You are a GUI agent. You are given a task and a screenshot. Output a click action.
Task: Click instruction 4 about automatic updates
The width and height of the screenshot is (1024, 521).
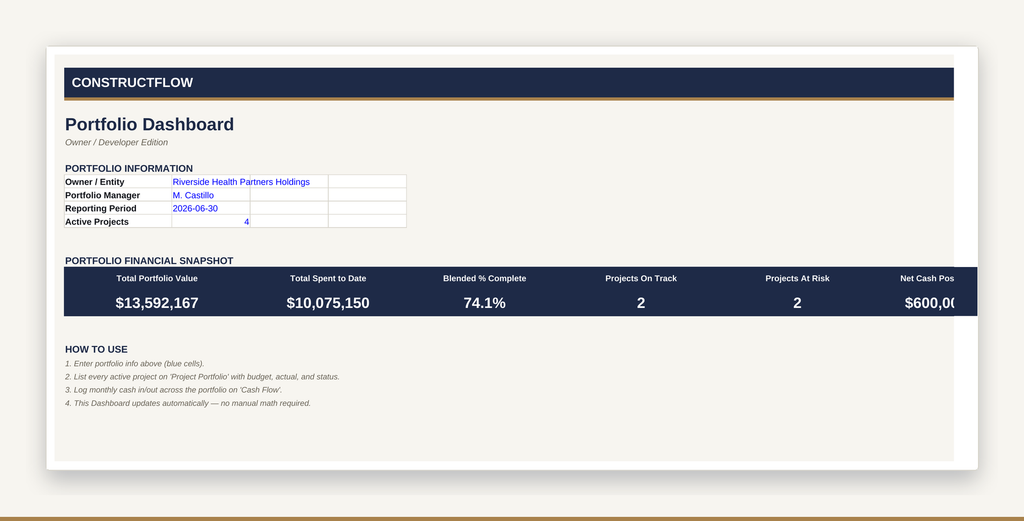(x=188, y=403)
